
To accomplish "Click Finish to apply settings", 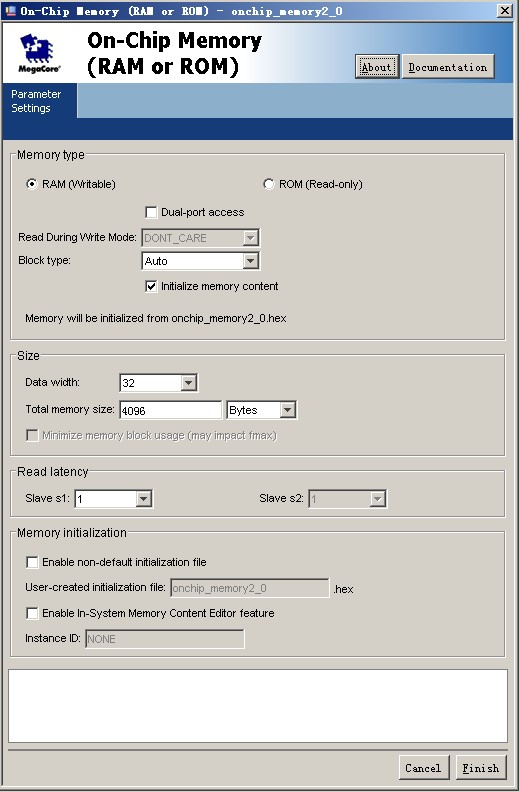I will click(x=481, y=768).
